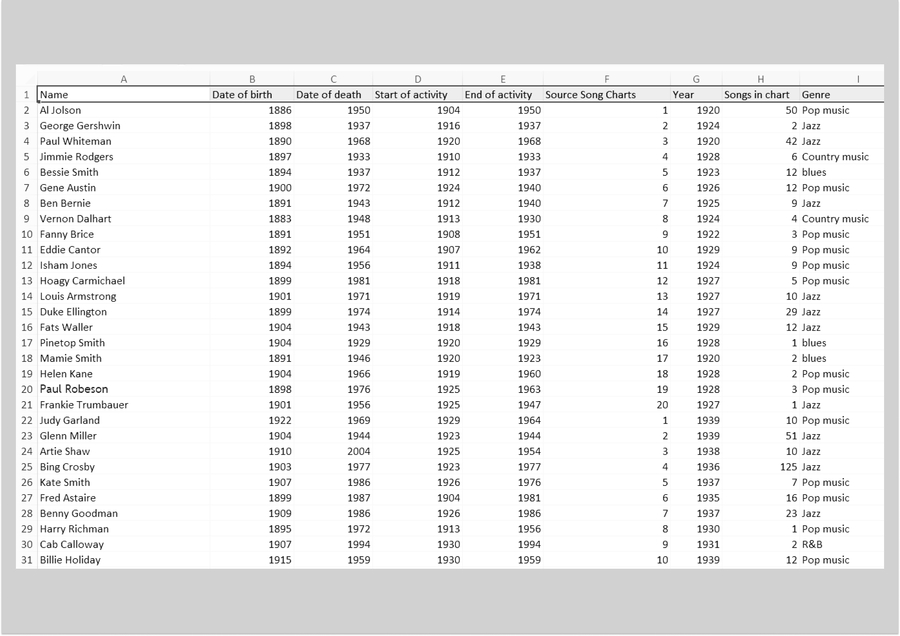This screenshot has width=900, height=636.
Task: Click the 'Date of birth' header cell
Action: coord(252,95)
